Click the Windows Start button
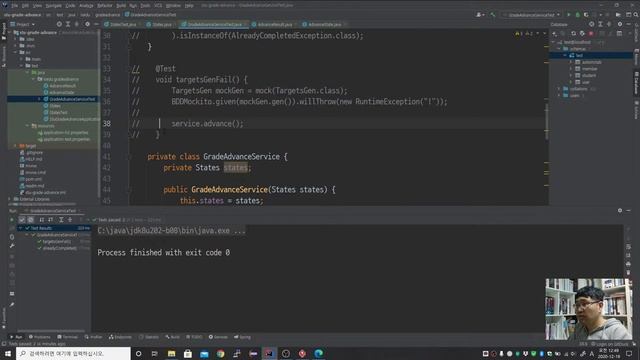 point(8,353)
